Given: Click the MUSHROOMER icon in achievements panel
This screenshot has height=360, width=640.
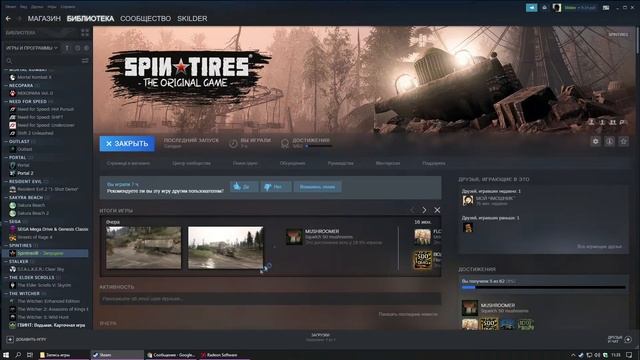Looking at the screenshot, I should (470, 308).
